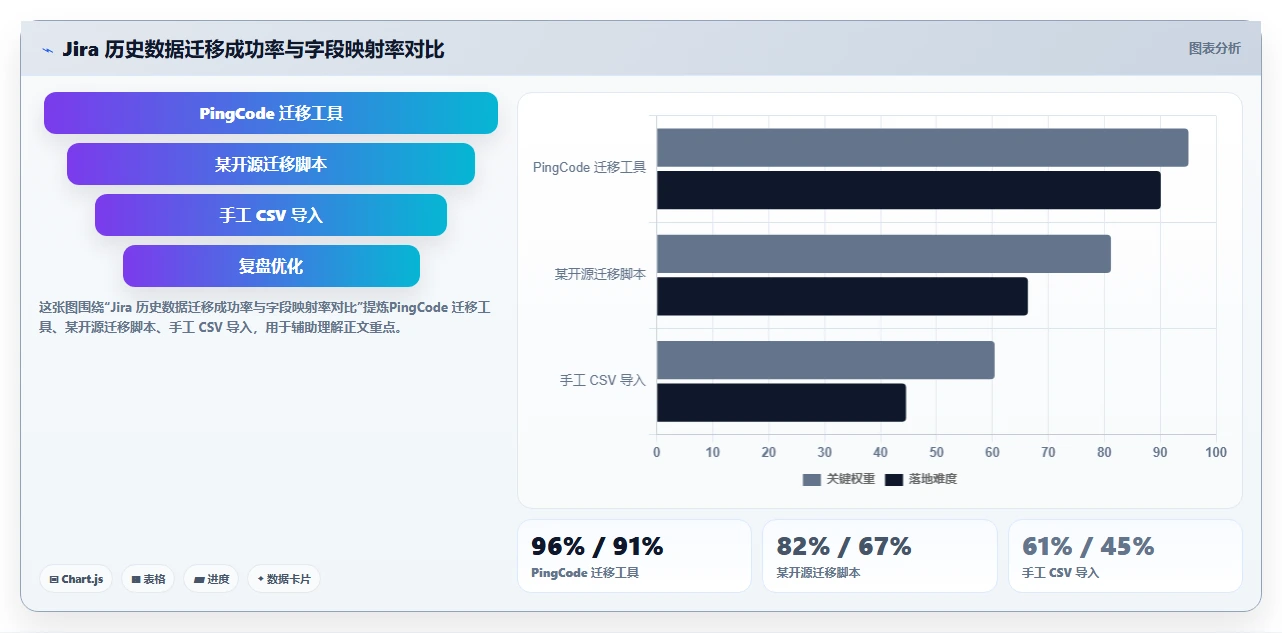Click the gray 某开源迁移脚本 bar
Viewport: 1282px width, 633px height.
point(883,254)
